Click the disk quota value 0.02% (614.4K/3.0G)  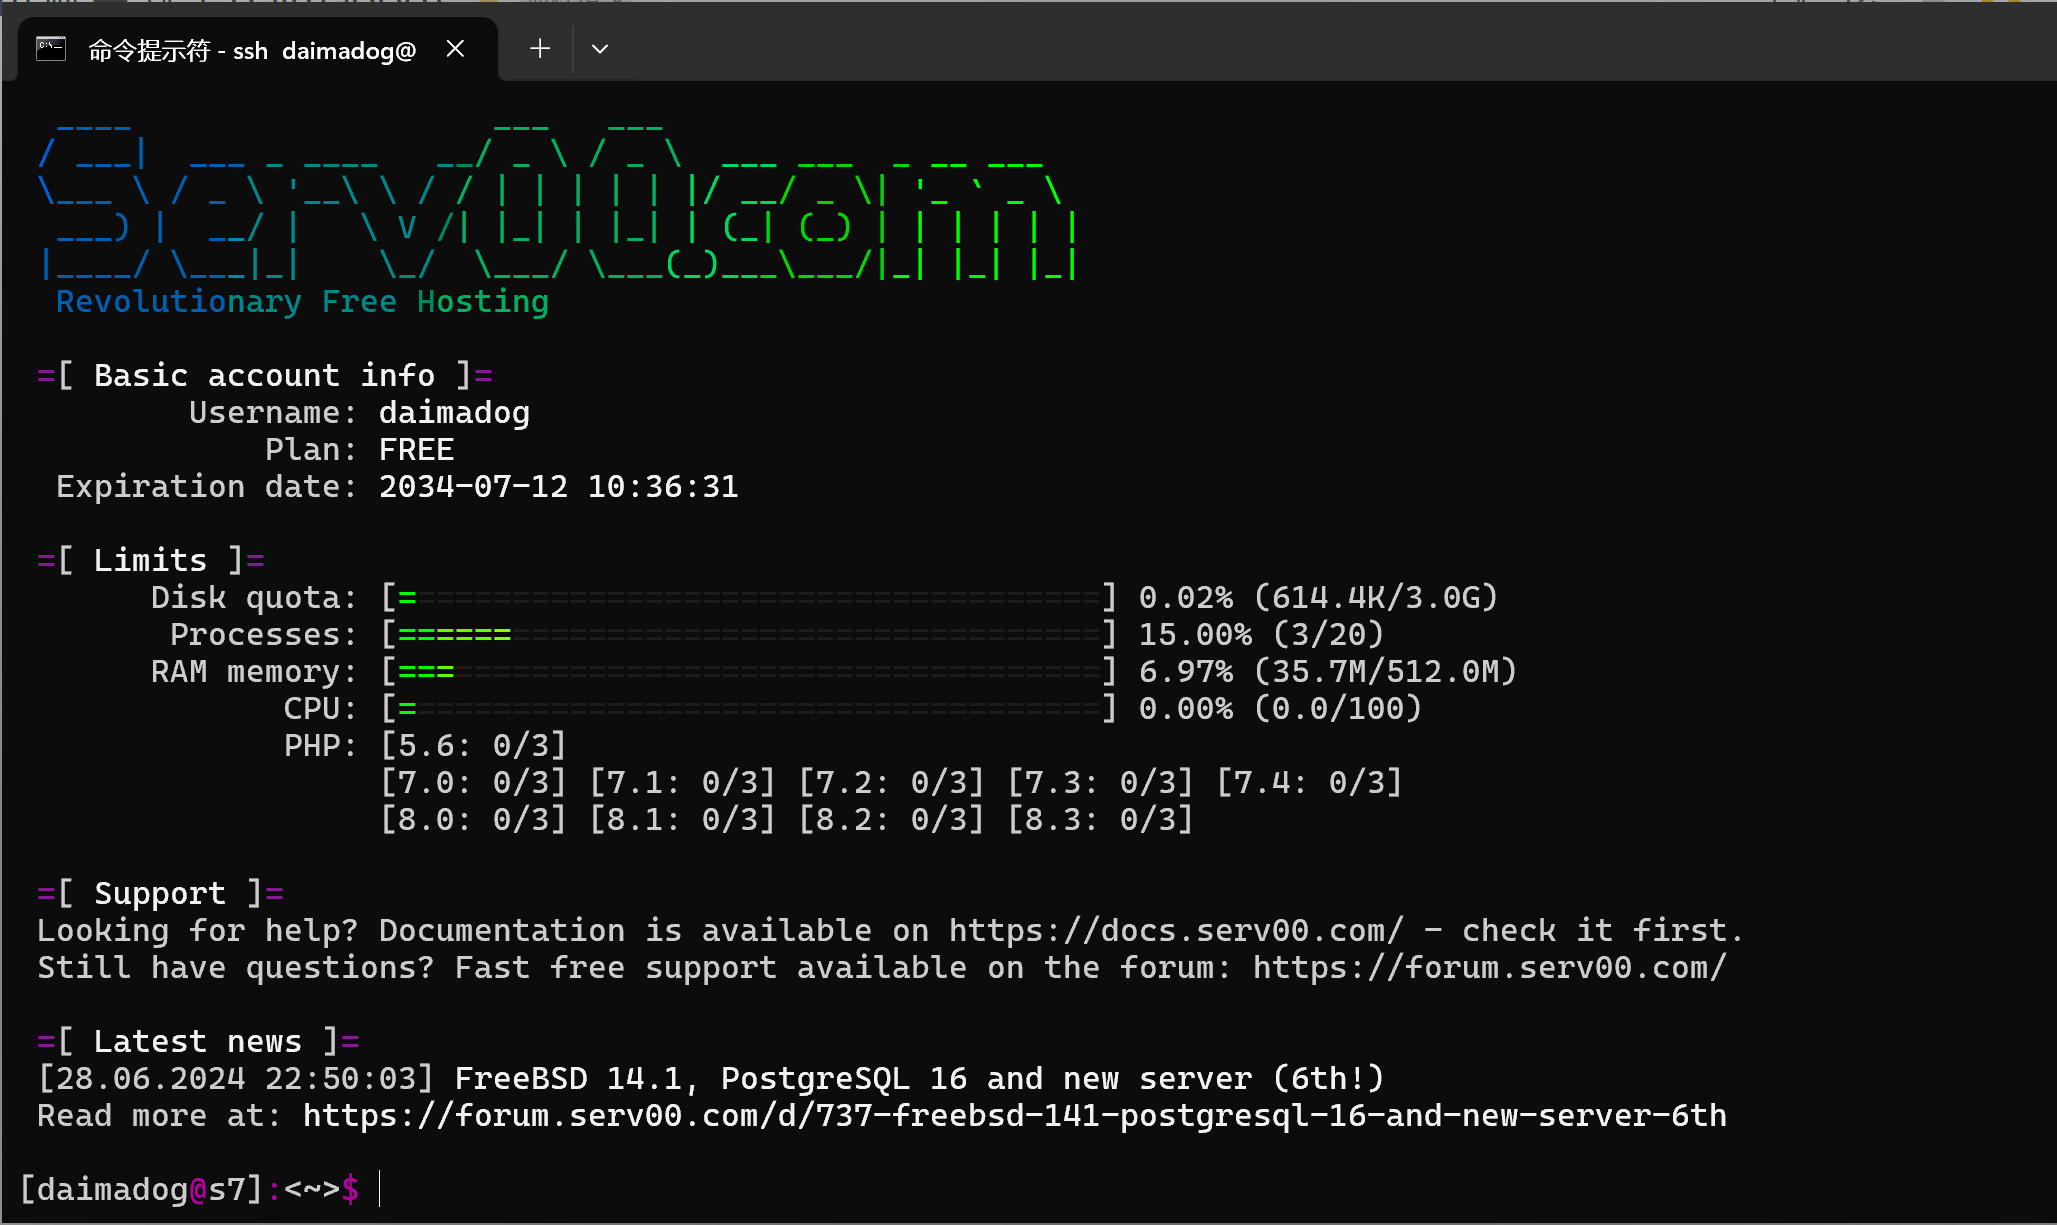(1318, 597)
